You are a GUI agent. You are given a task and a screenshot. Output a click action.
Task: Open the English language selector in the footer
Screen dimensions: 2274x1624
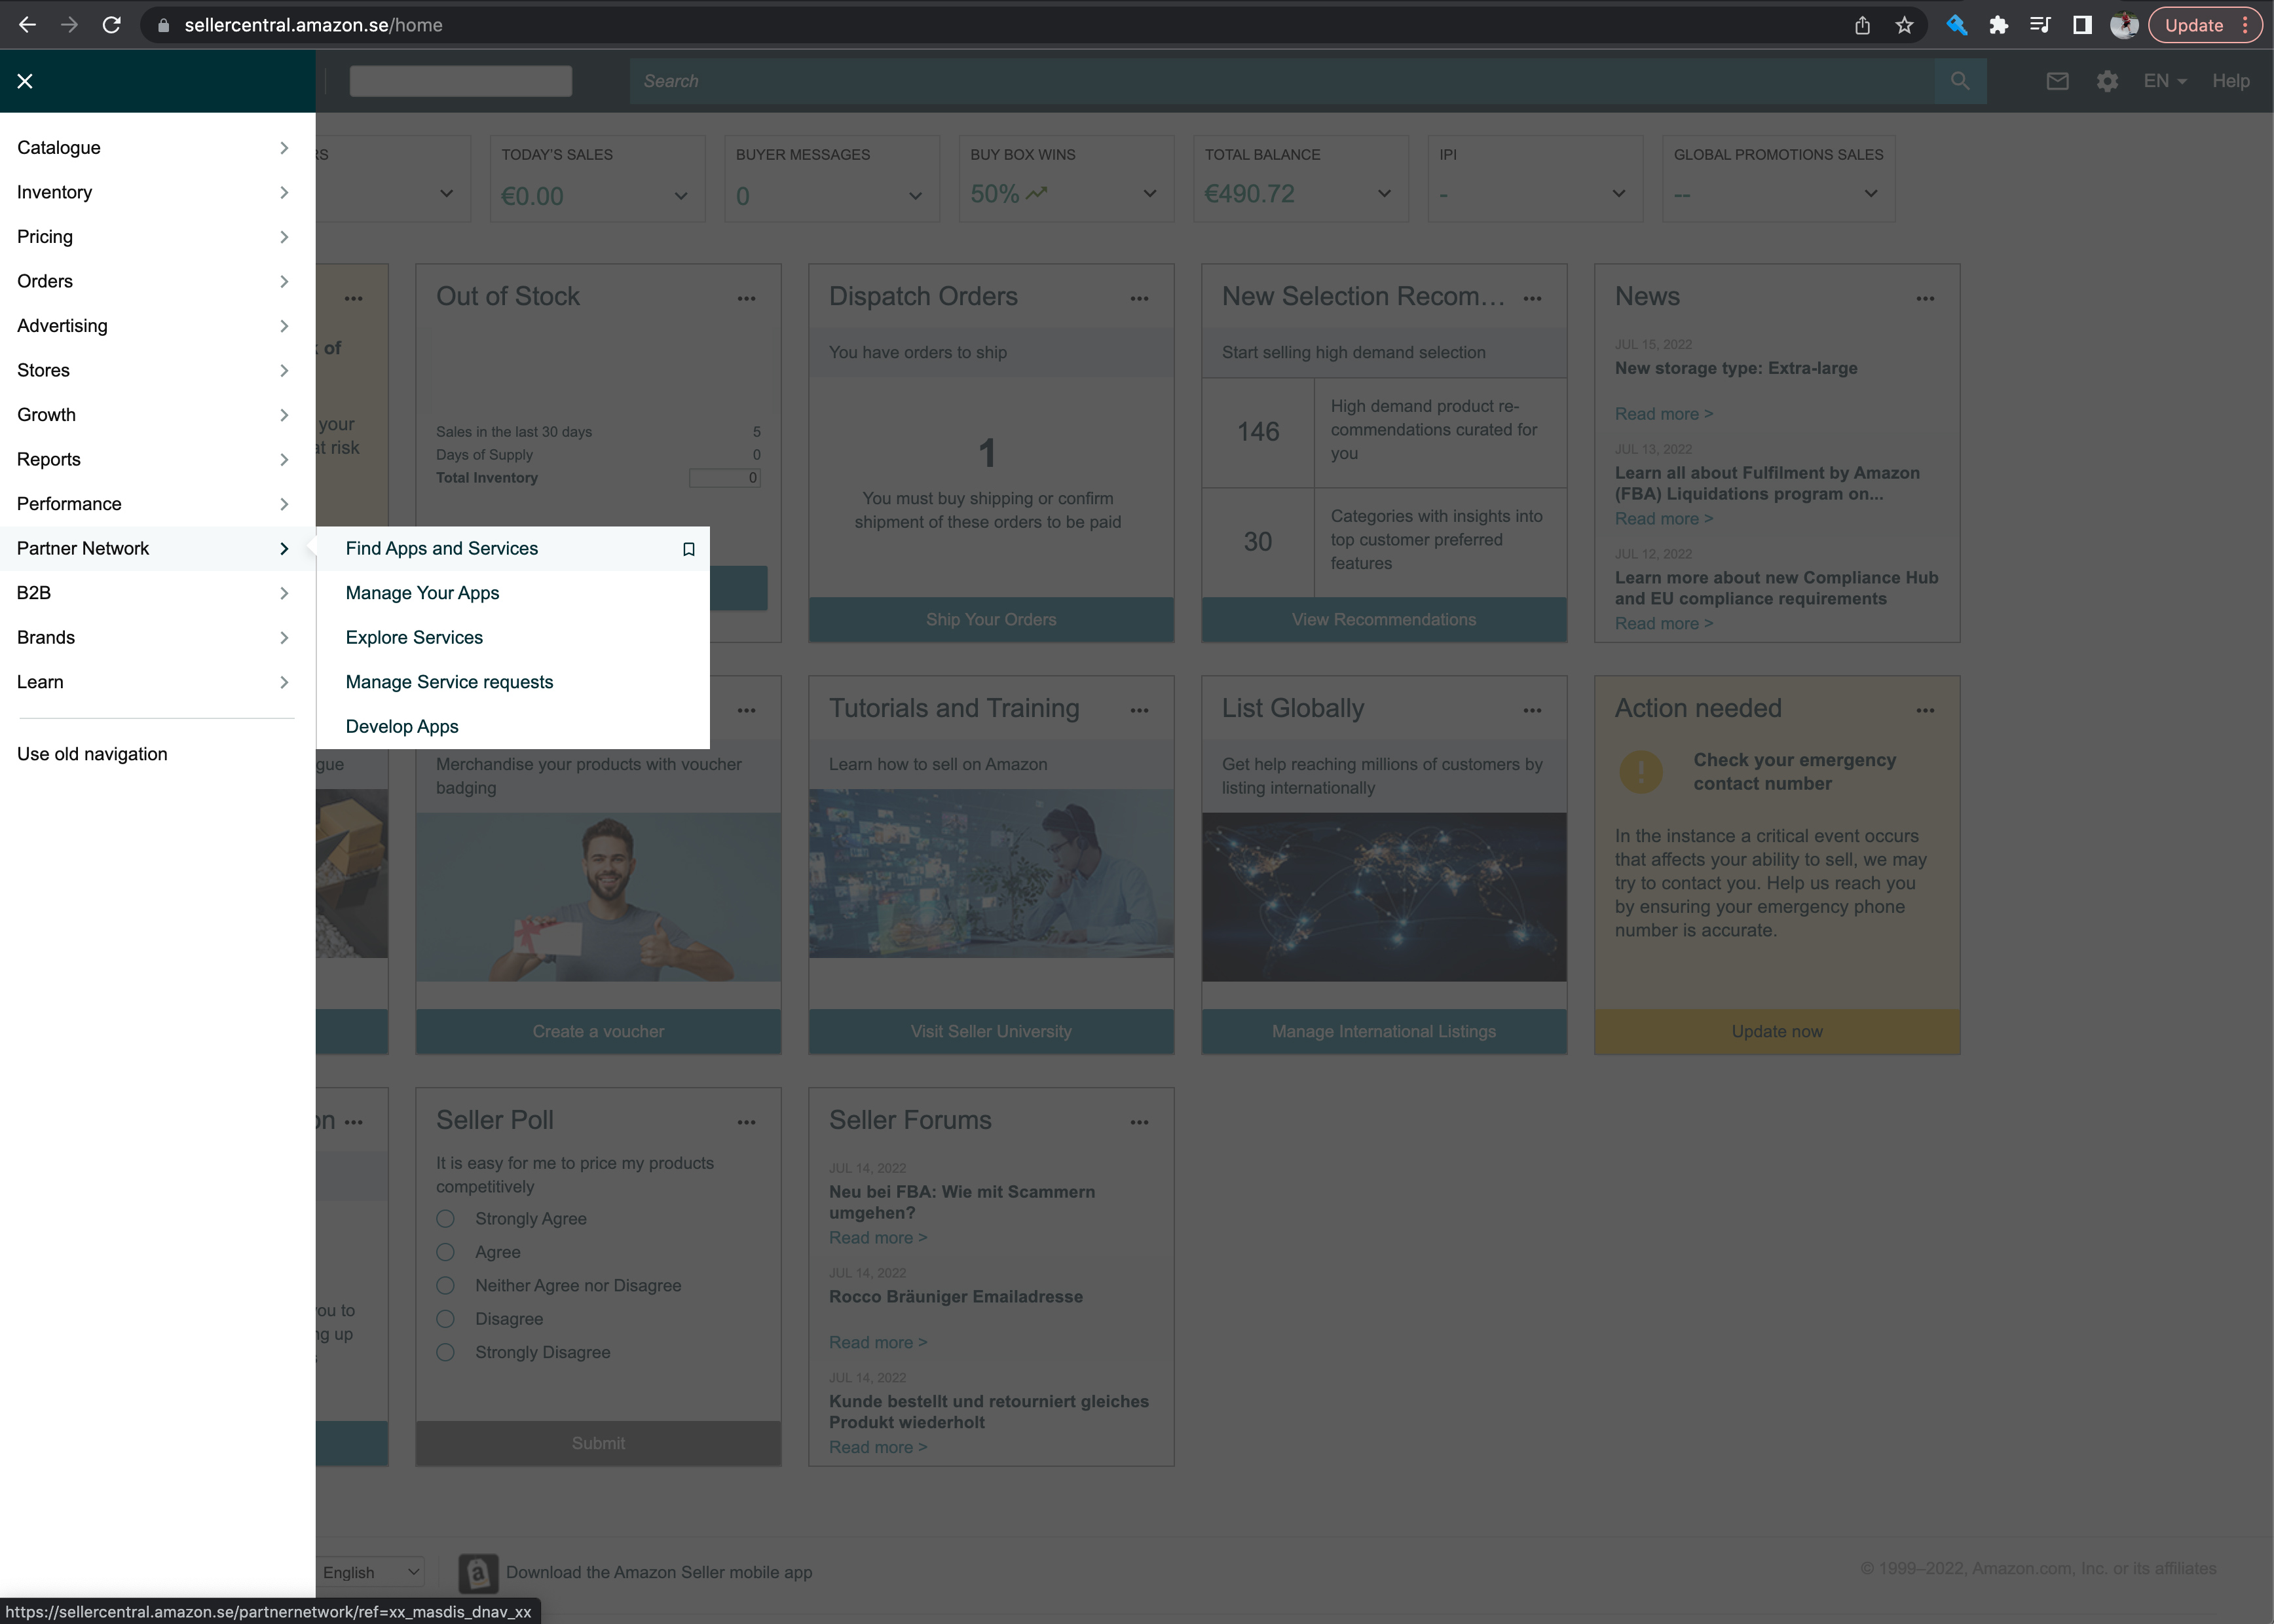tap(370, 1572)
